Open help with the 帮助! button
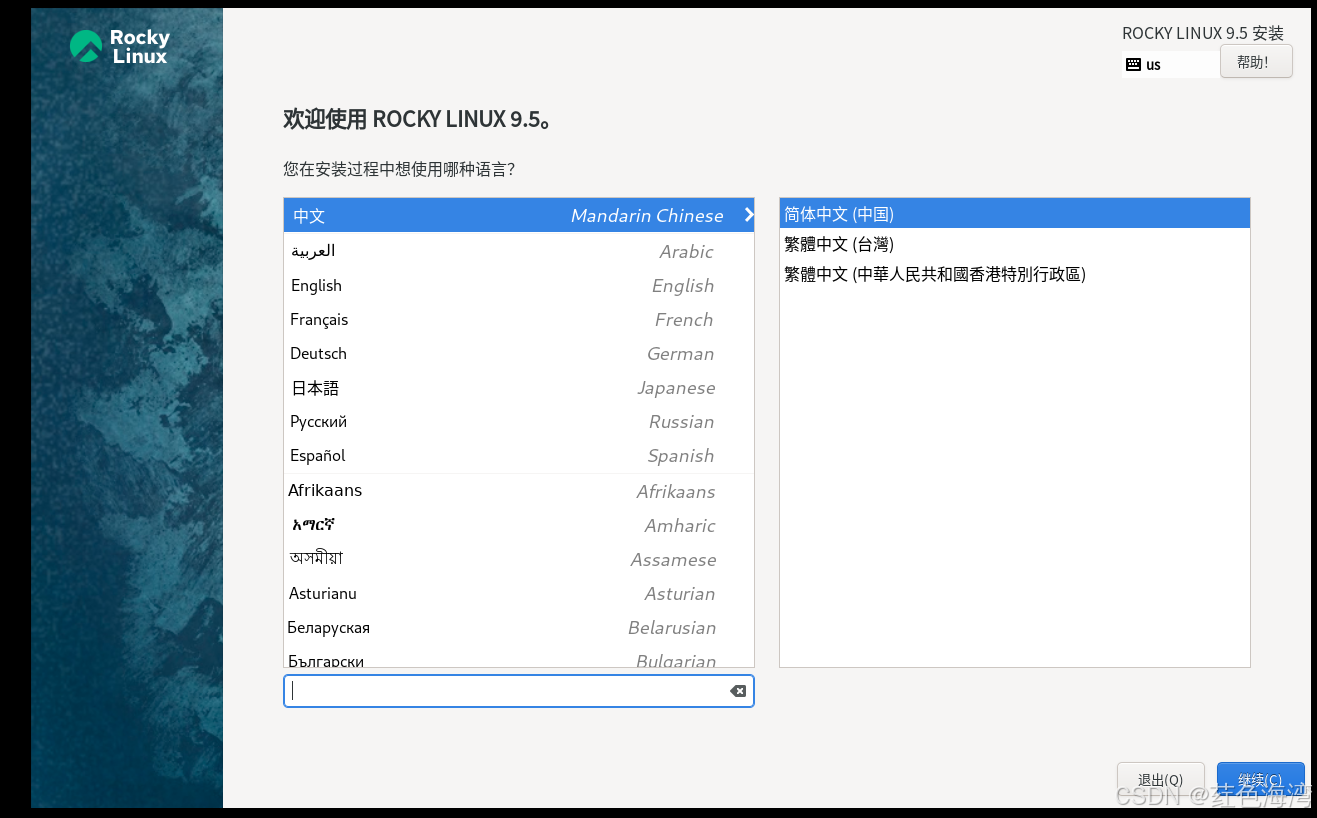Viewport: 1317px width, 818px height. click(1256, 62)
